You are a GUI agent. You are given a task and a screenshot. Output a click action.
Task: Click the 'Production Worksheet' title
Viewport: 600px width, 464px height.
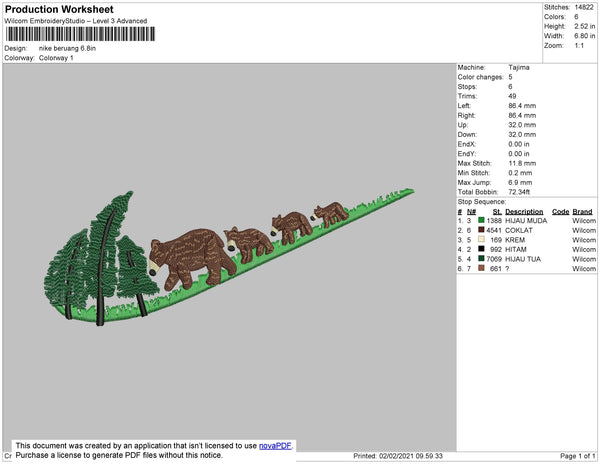59,10
